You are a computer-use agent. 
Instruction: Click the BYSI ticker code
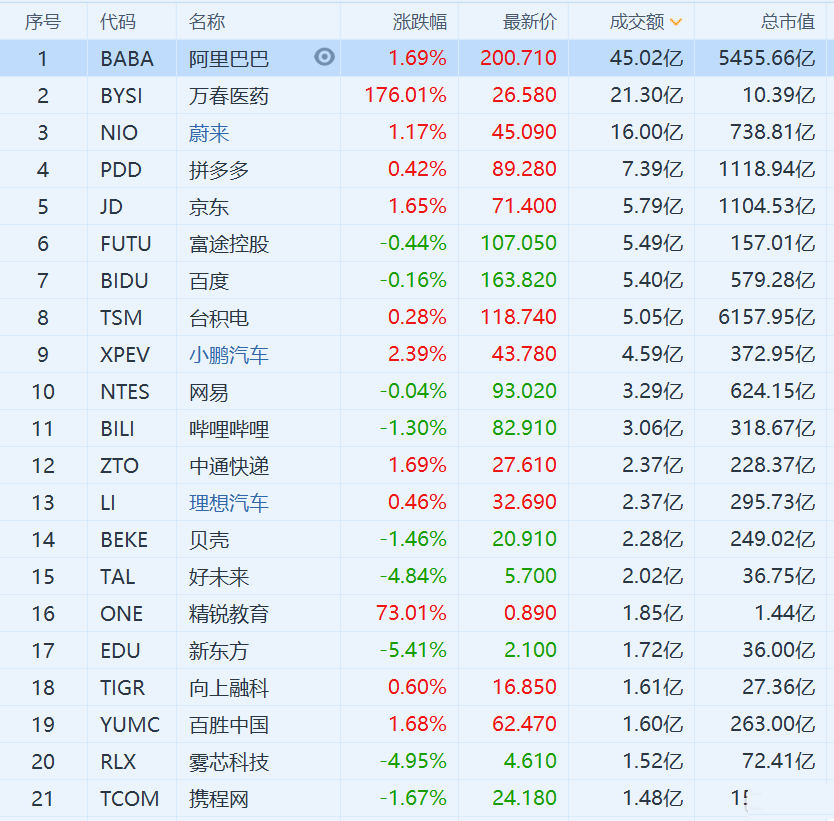tap(121, 96)
